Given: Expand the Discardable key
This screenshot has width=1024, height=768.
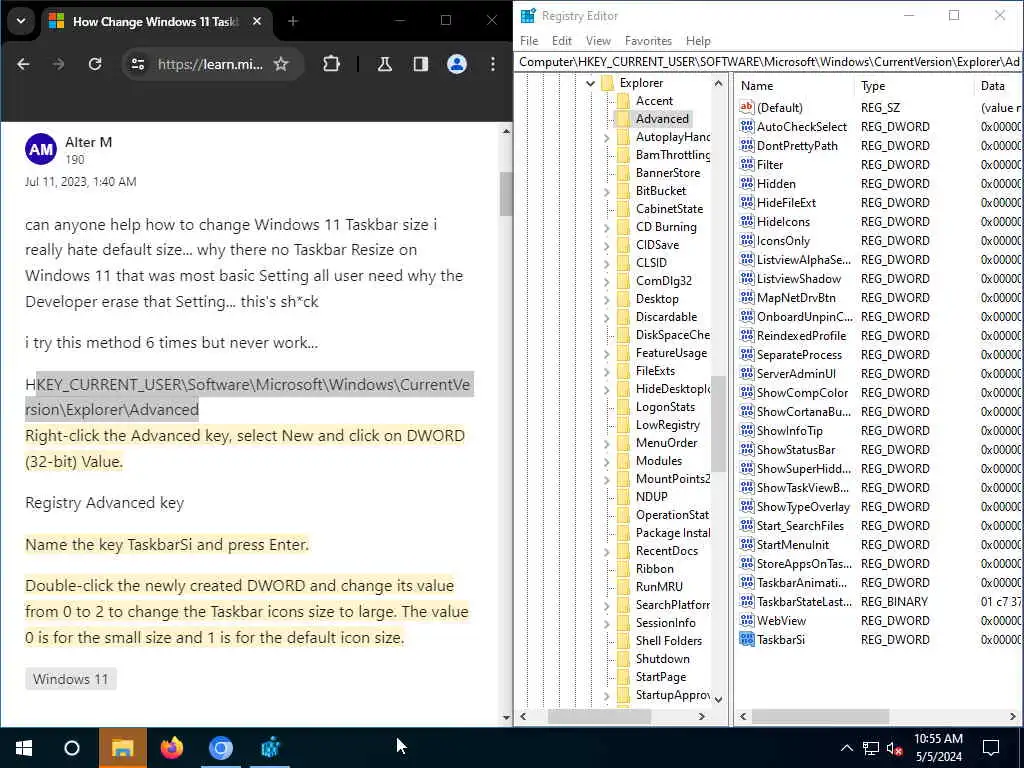Looking at the screenshot, I should [x=607, y=317].
